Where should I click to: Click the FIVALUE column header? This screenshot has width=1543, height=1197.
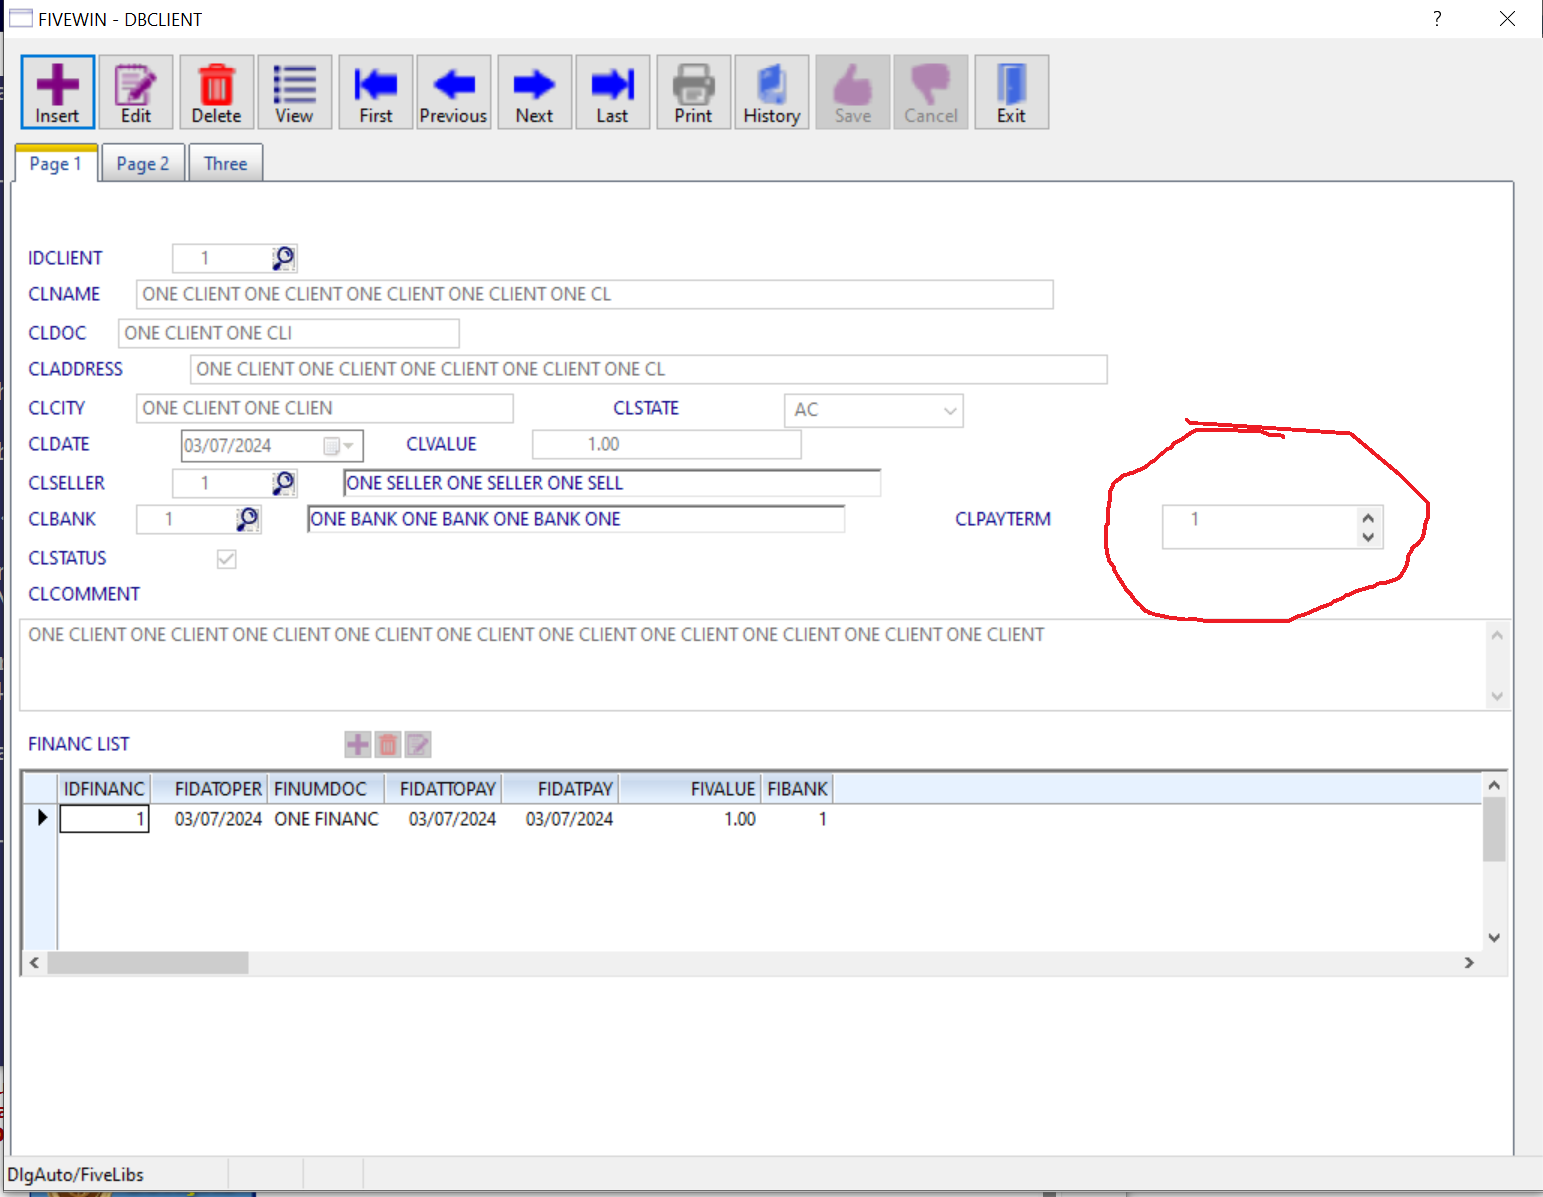[690, 789]
